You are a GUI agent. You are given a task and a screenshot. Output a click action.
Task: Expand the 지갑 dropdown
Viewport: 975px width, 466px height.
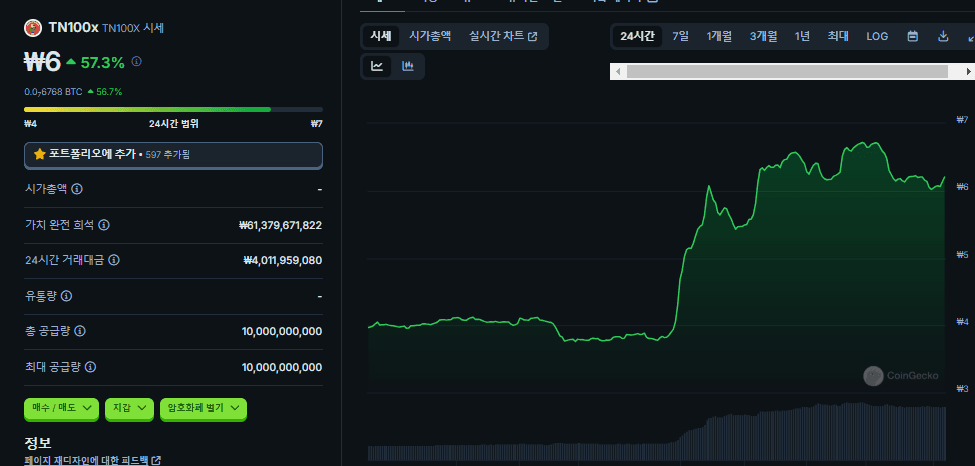[130, 408]
